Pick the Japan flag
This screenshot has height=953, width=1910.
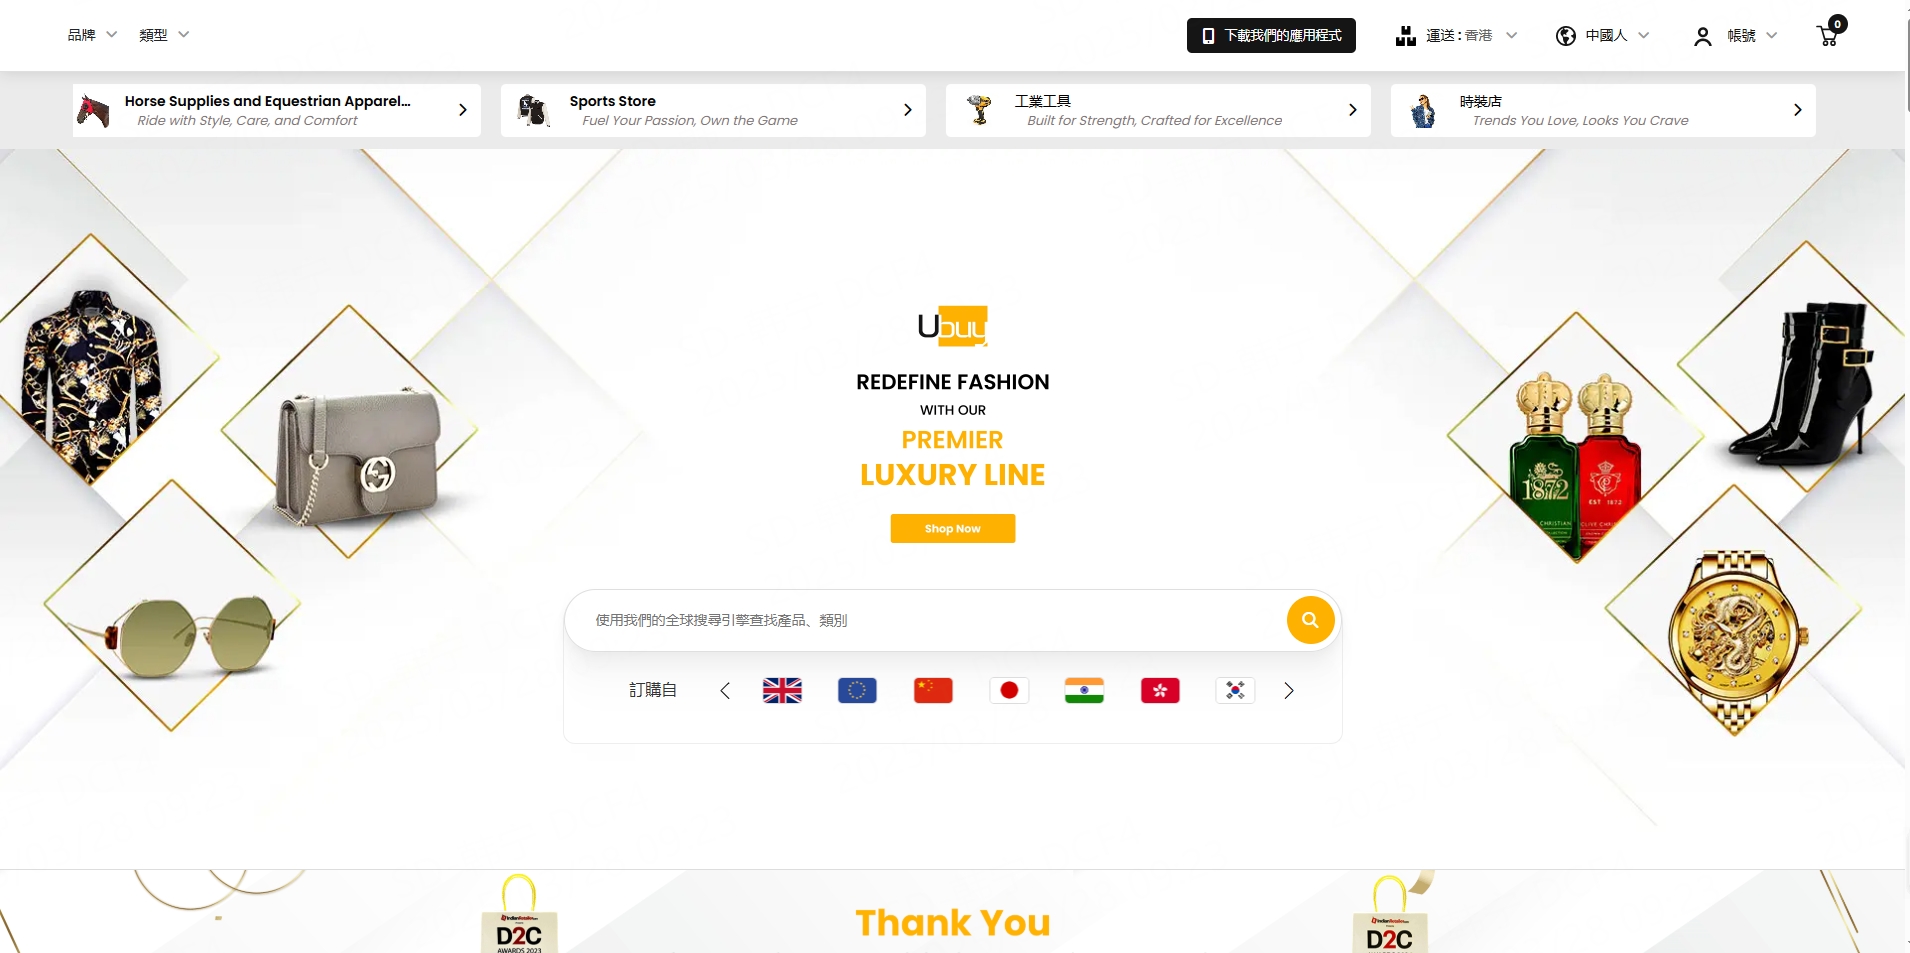(1009, 690)
